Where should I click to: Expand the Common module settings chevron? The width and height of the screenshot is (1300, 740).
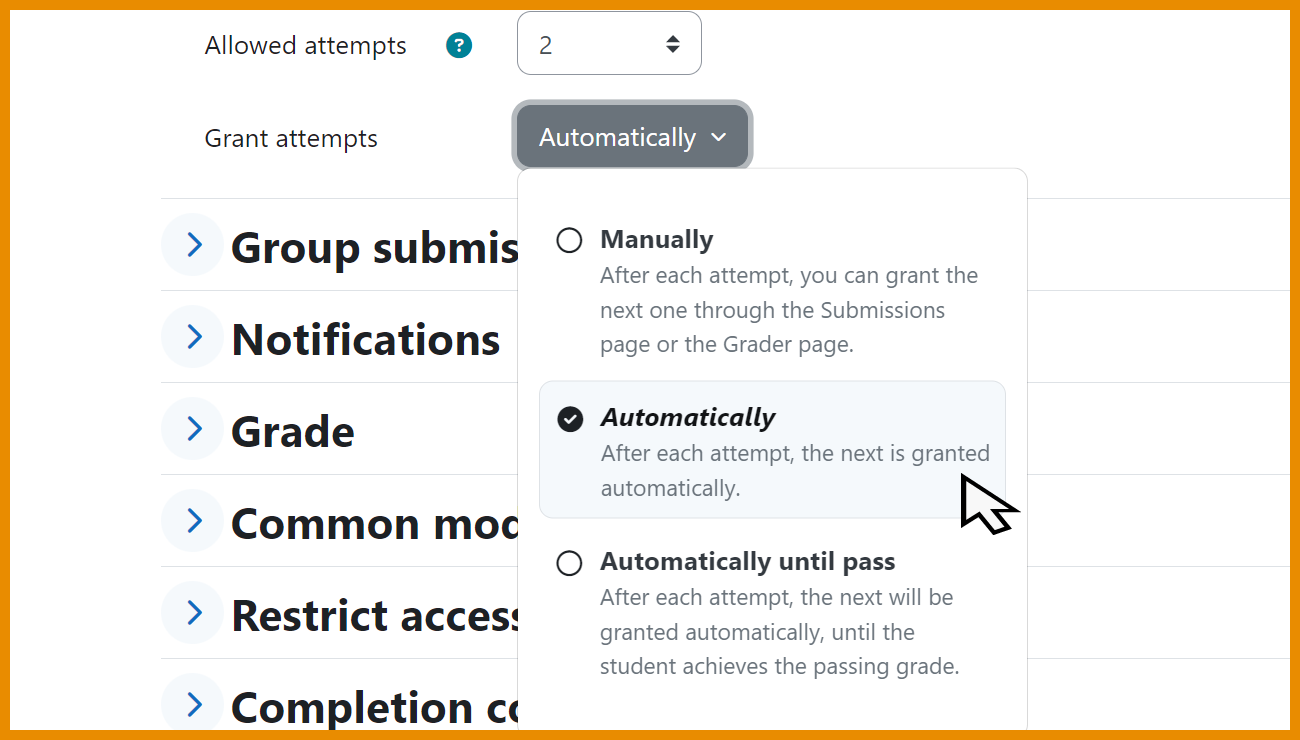192,520
